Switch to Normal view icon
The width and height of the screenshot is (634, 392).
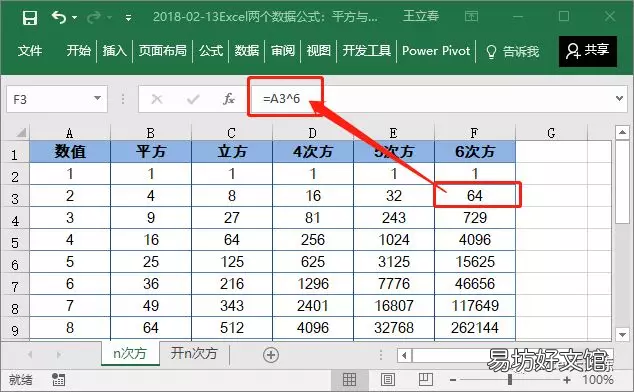[349, 379]
